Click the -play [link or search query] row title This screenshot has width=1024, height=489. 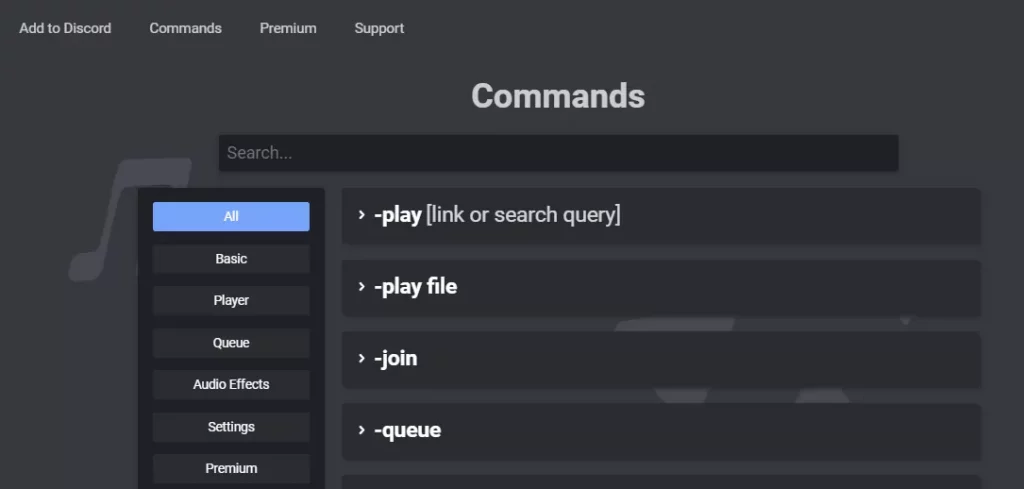pyautogui.click(x=497, y=215)
